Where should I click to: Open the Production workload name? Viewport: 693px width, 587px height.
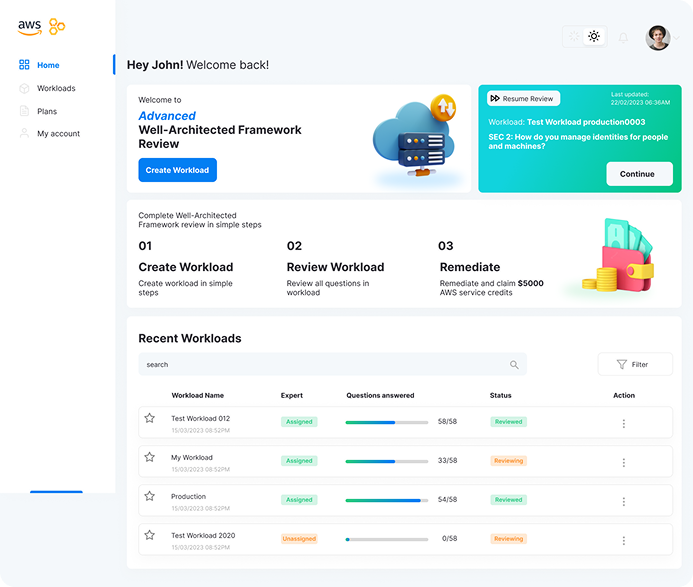(188, 496)
